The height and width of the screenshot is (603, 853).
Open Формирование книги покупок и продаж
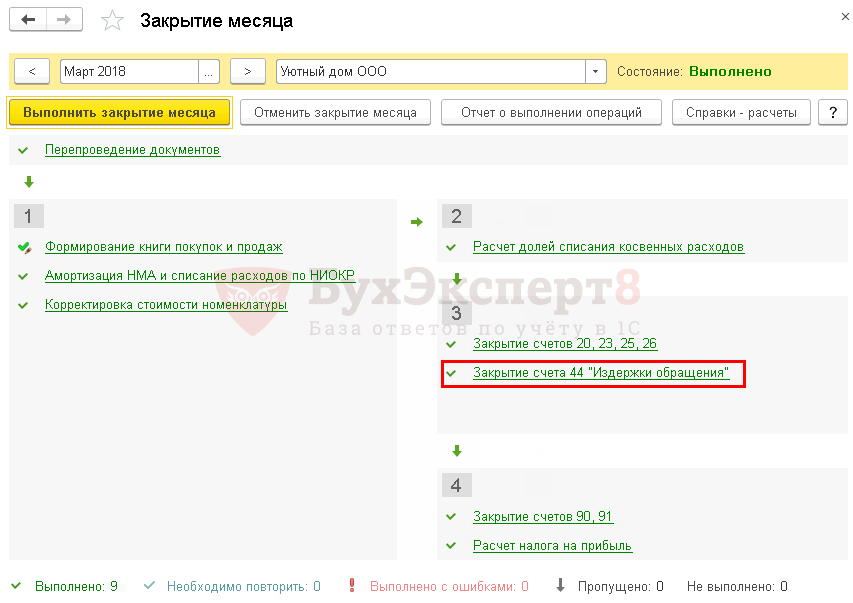click(x=164, y=247)
